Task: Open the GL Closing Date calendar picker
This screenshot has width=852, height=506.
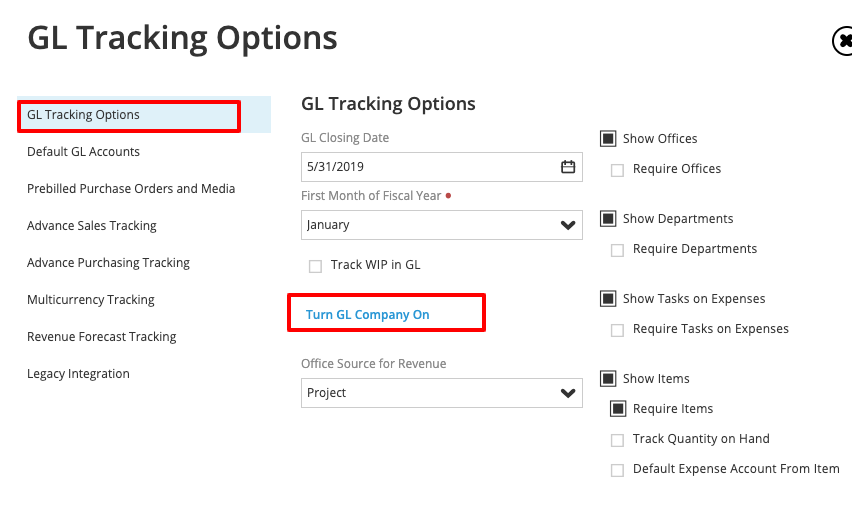Action: (x=568, y=167)
